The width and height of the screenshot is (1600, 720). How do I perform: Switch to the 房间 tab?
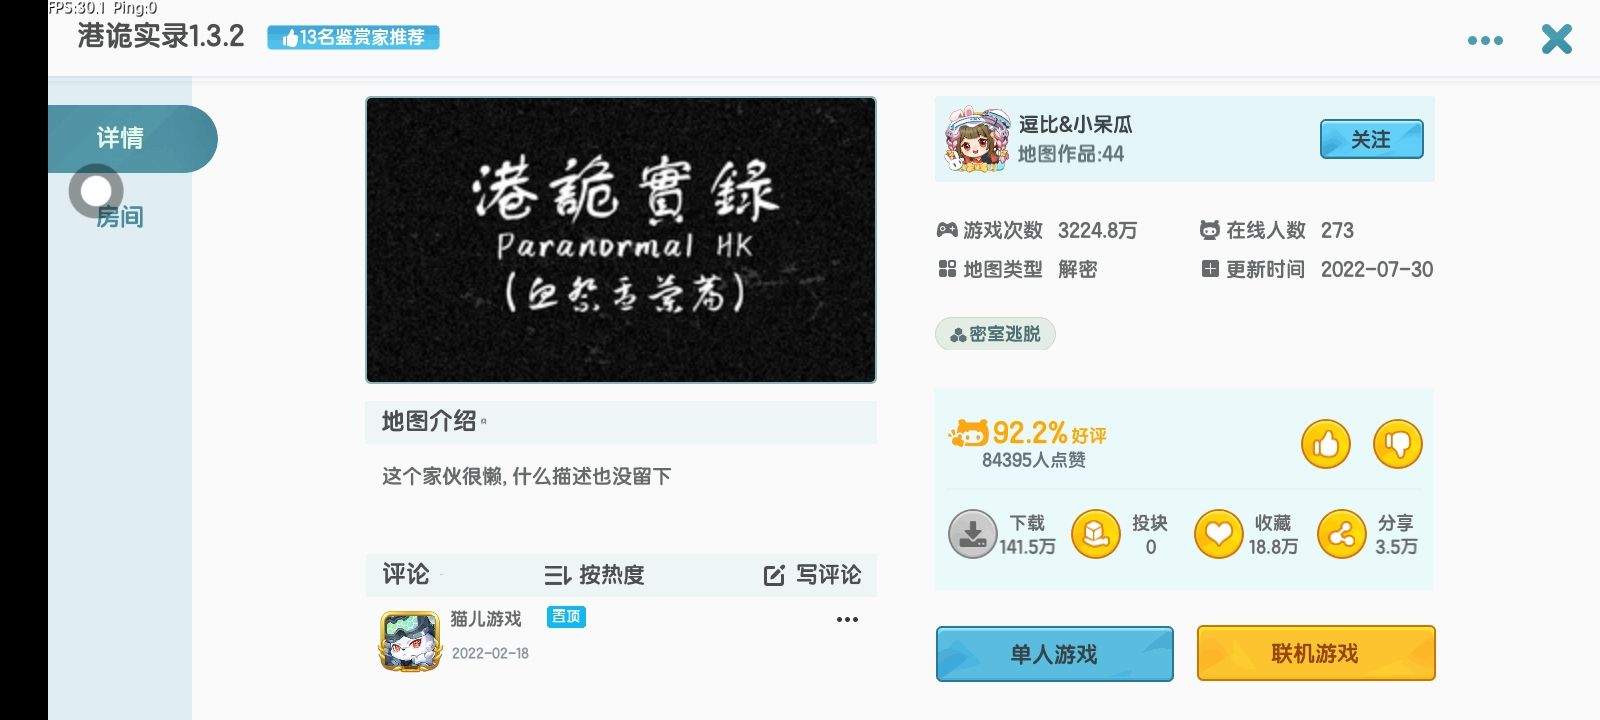click(120, 216)
